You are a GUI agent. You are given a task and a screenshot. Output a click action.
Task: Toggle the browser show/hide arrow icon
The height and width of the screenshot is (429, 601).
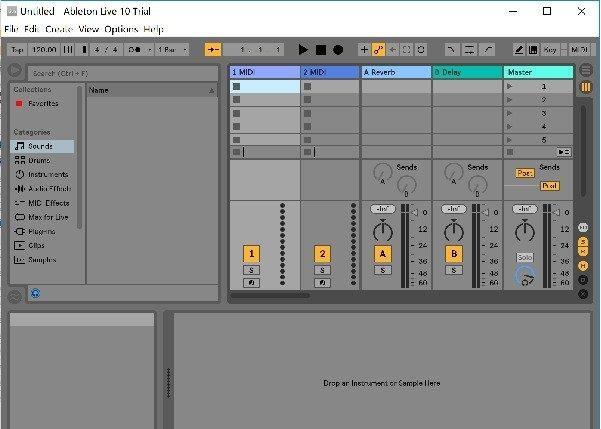tap(15, 70)
